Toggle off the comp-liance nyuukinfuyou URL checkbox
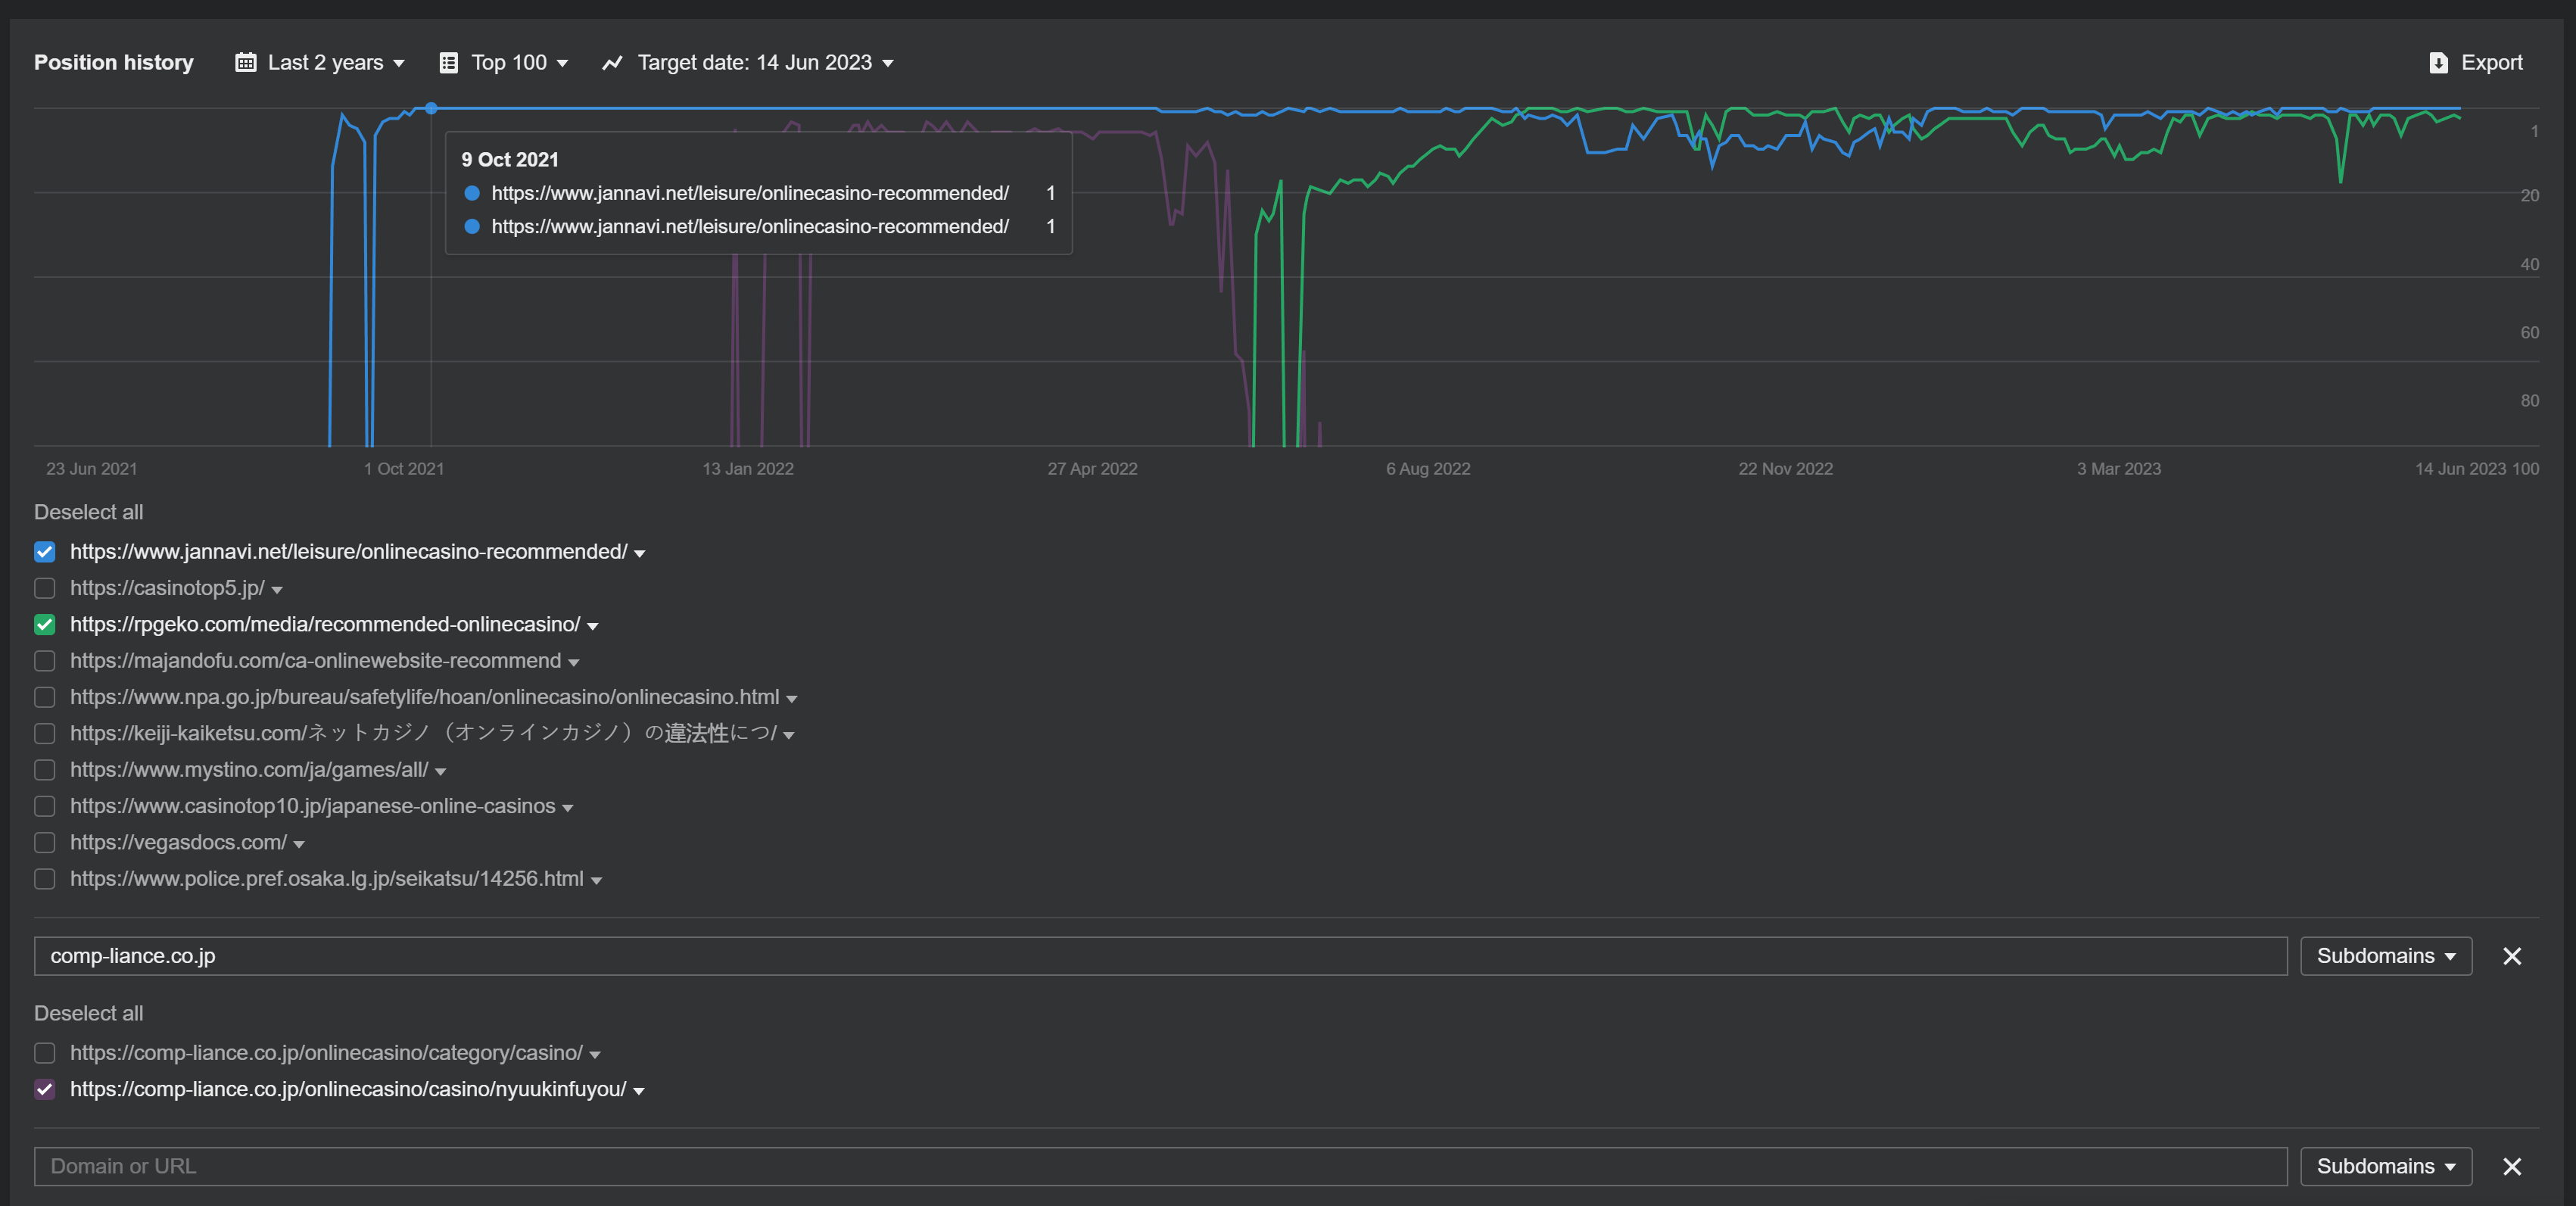Image resolution: width=2576 pixels, height=1206 pixels. (x=45, y=1090)
